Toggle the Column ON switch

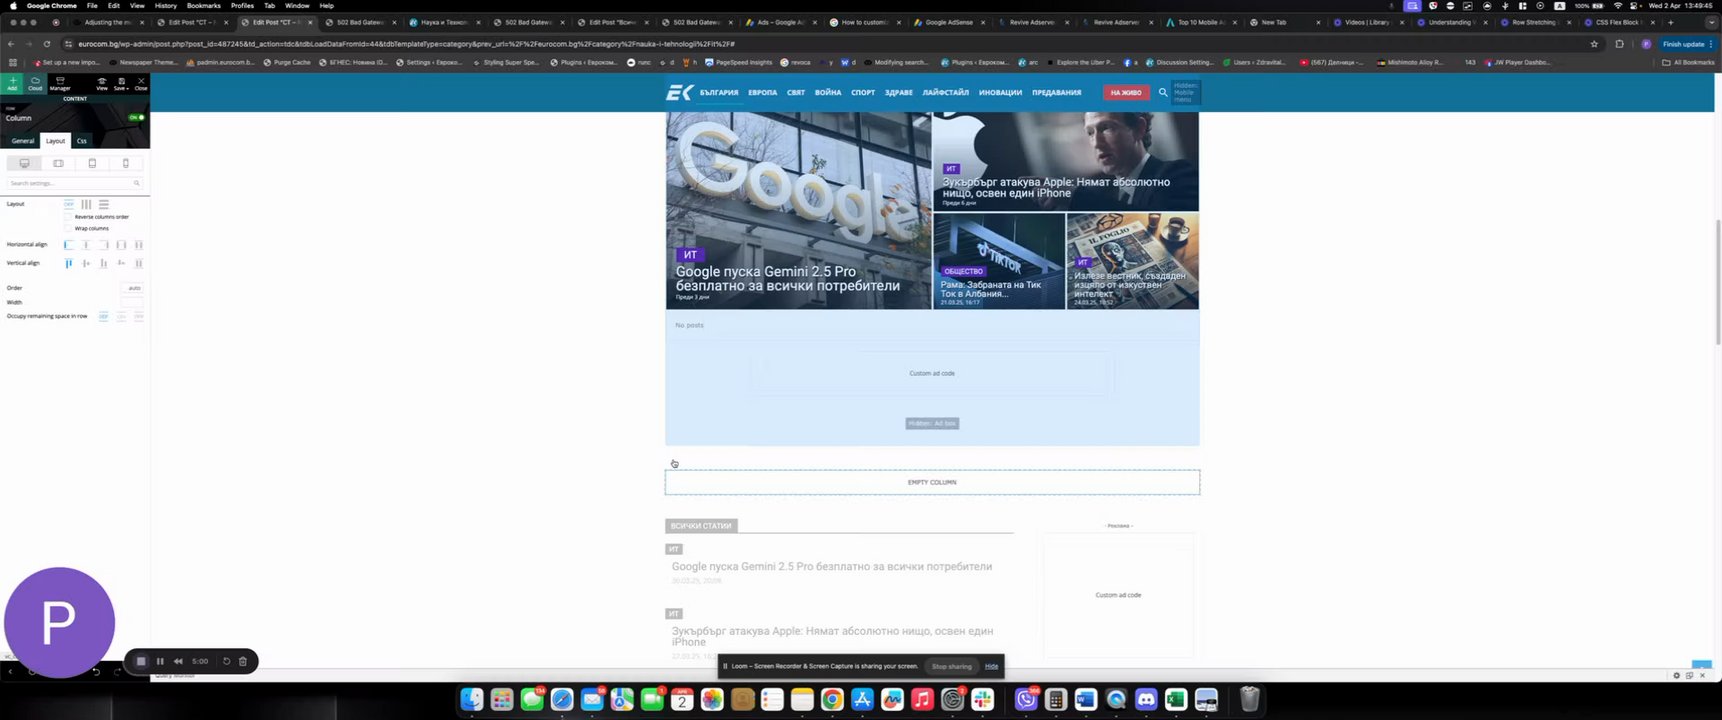(x=137, y=117)
